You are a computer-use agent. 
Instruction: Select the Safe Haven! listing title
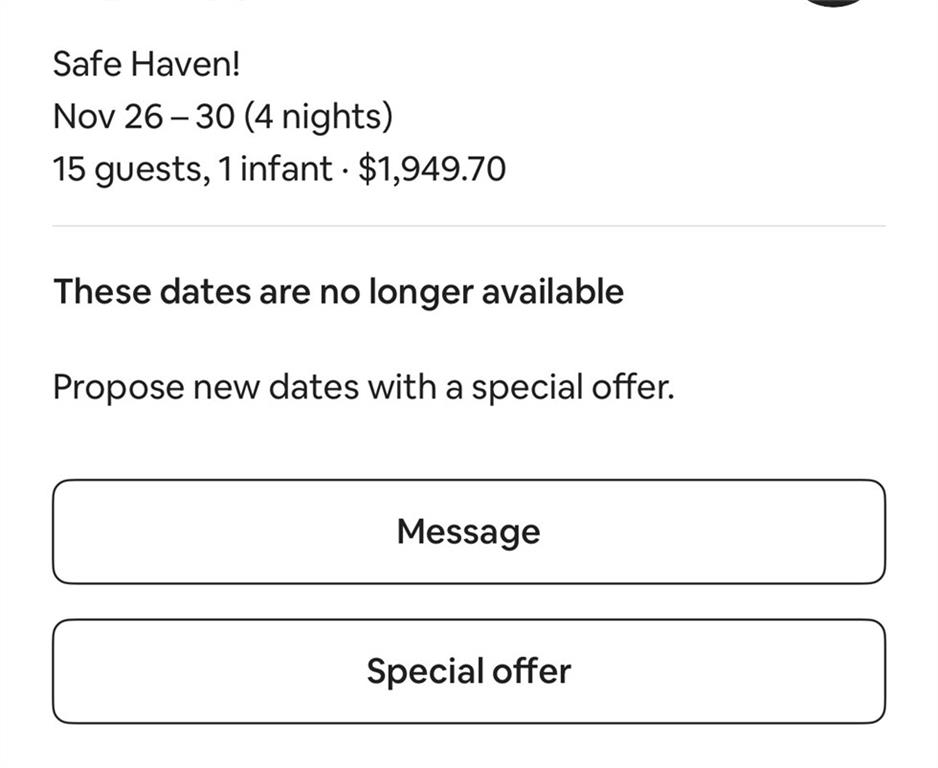click(x=146, y=65)
